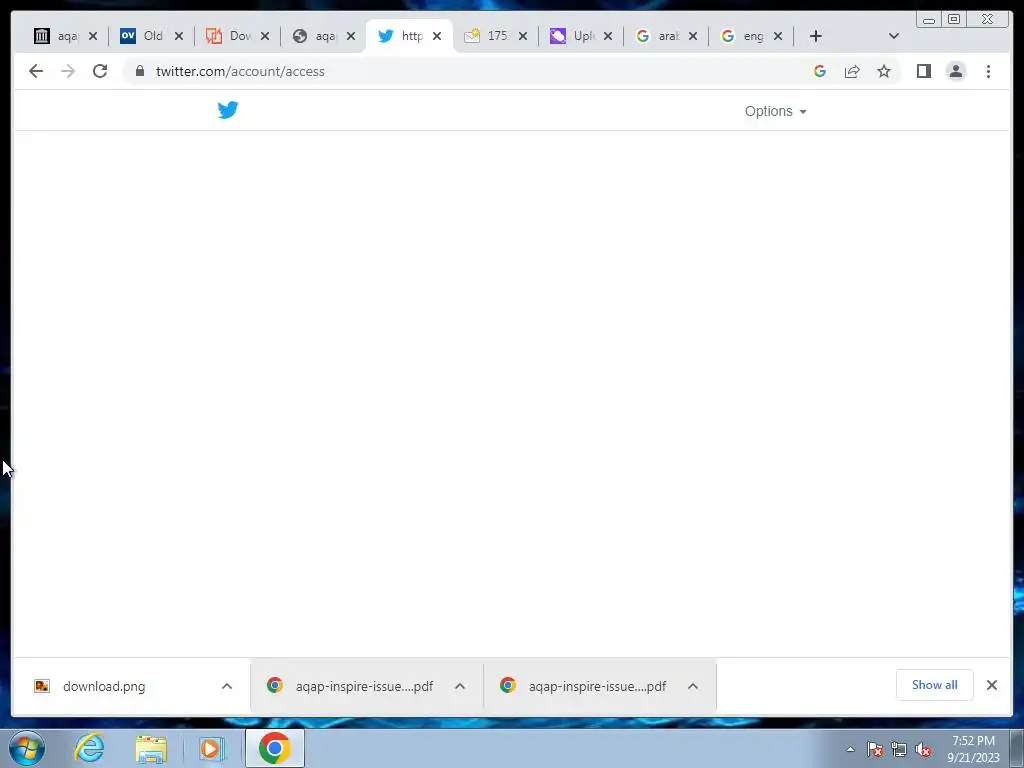Click the Chrome taskbar icon
This screenshot has height=768, width=1024.
(274, 748)
